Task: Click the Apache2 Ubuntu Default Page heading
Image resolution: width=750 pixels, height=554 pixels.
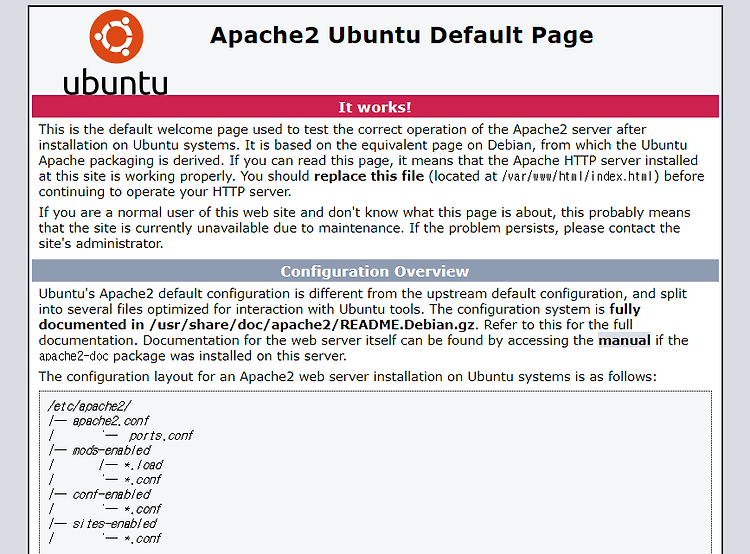Action: (x=401, y=35)
